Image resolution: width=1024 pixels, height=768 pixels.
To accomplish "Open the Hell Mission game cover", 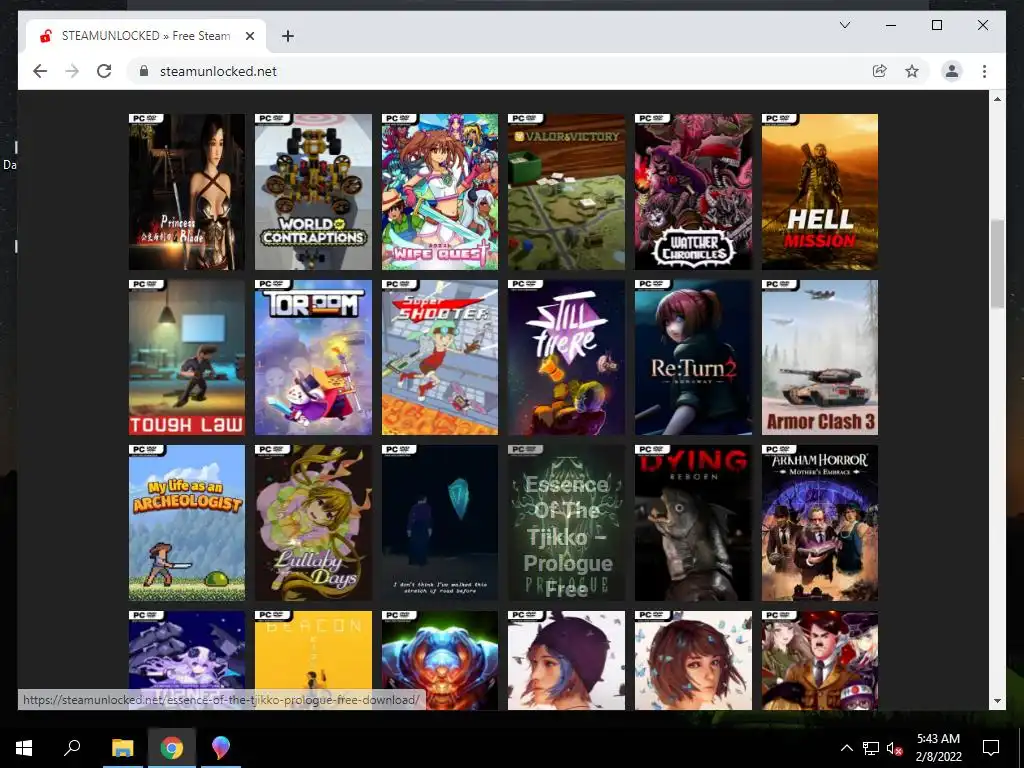I will pos(820,192).
